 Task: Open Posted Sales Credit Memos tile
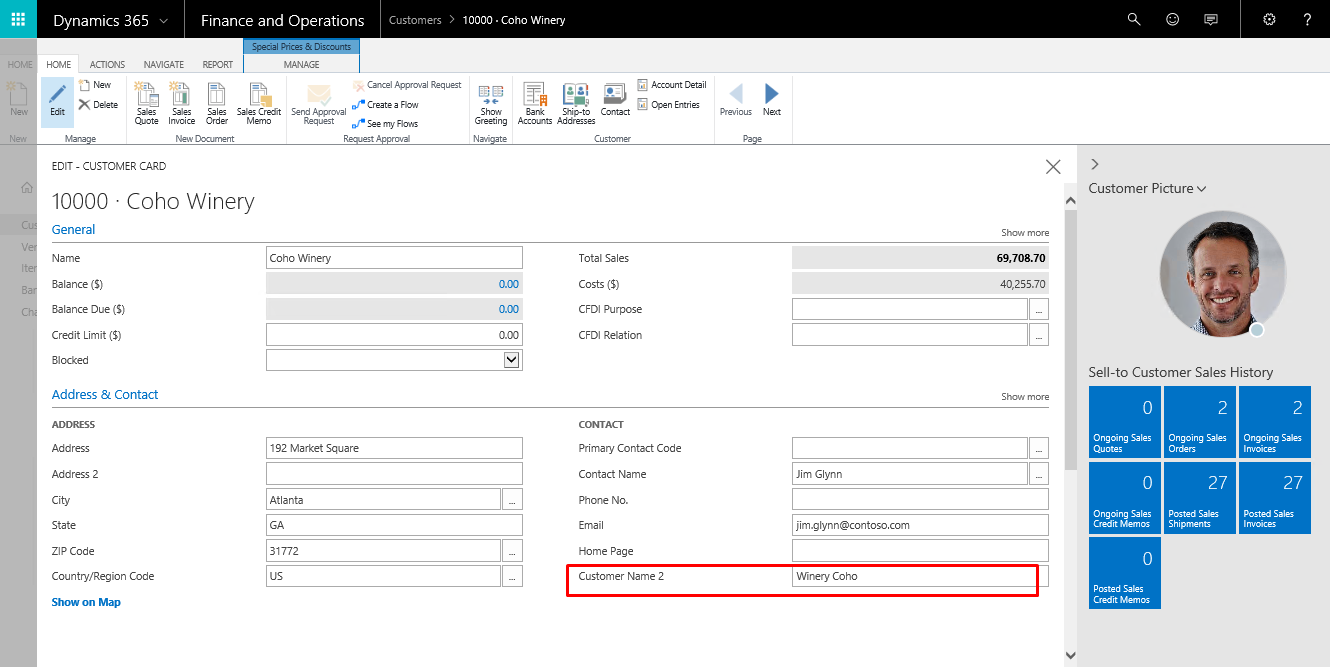tap(1124, 573)
